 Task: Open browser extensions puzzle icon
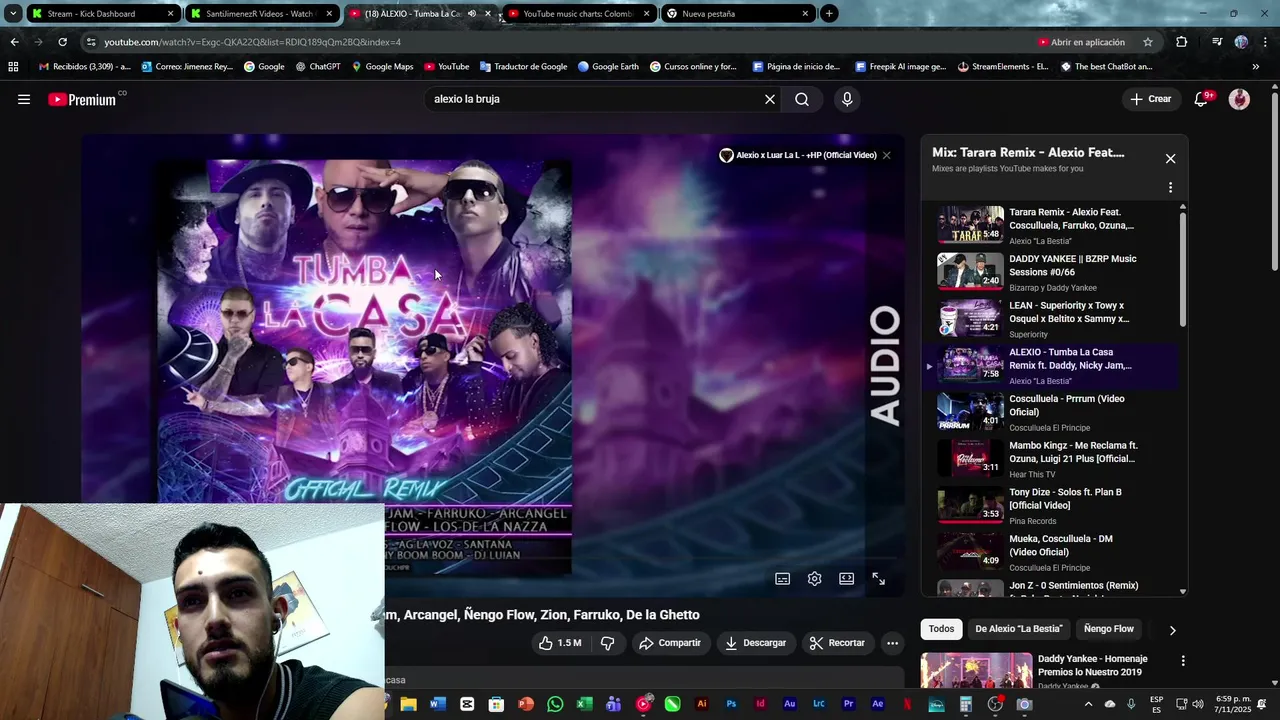pos(1182,42)
